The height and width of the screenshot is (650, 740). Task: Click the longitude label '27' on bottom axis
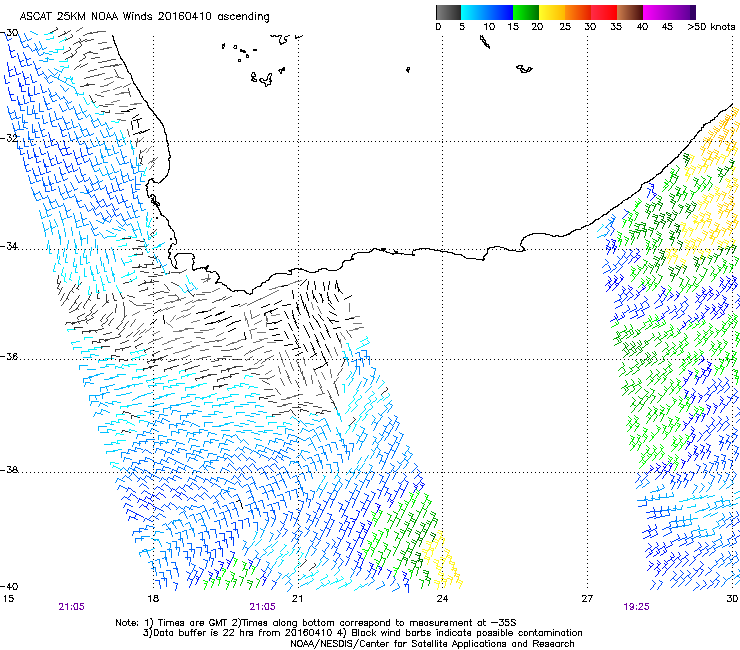[587, 599]
